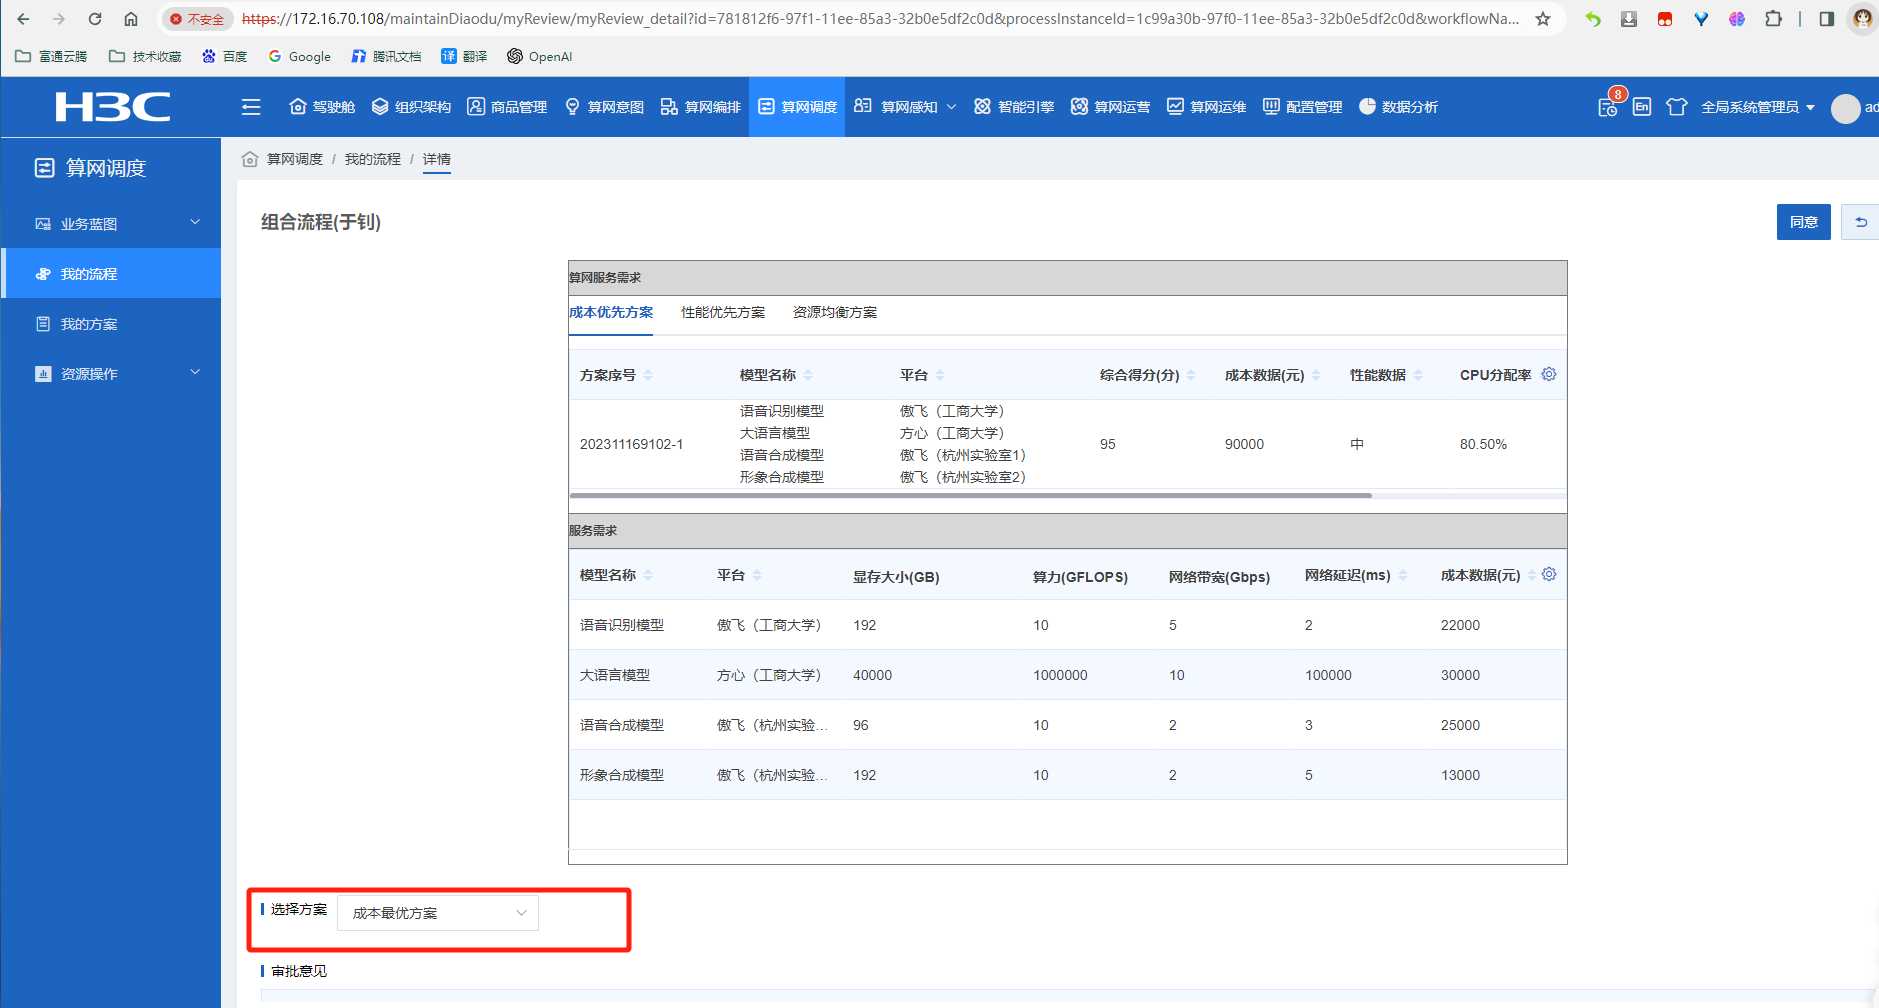
Task: Open 商品管理 menu
Action: click(507, 107)
